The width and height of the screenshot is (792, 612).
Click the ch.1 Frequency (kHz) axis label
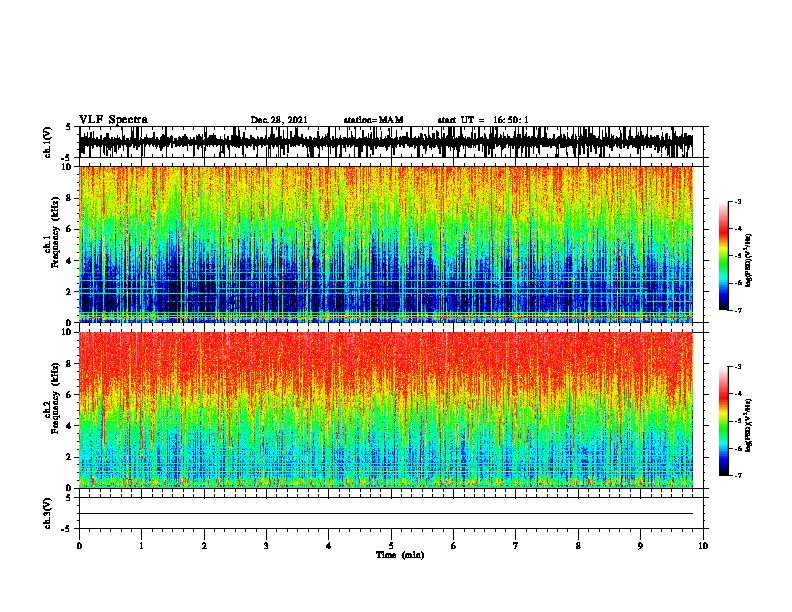click(51, 233)
